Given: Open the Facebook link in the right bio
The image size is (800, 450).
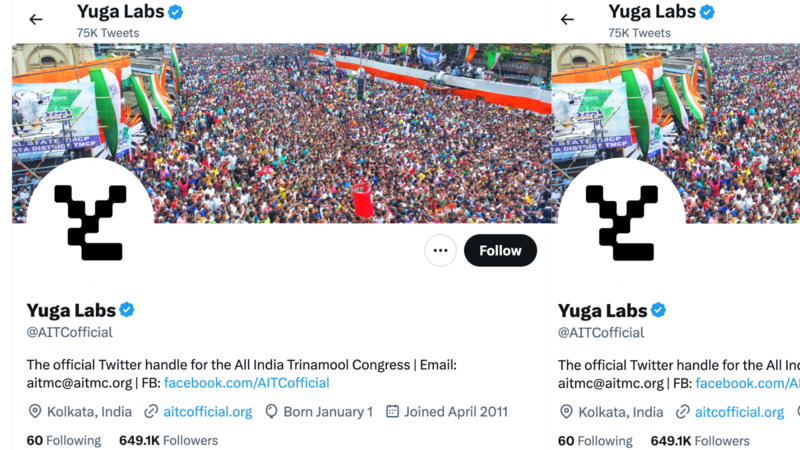Looking at the screenshot, I should 747,383.
